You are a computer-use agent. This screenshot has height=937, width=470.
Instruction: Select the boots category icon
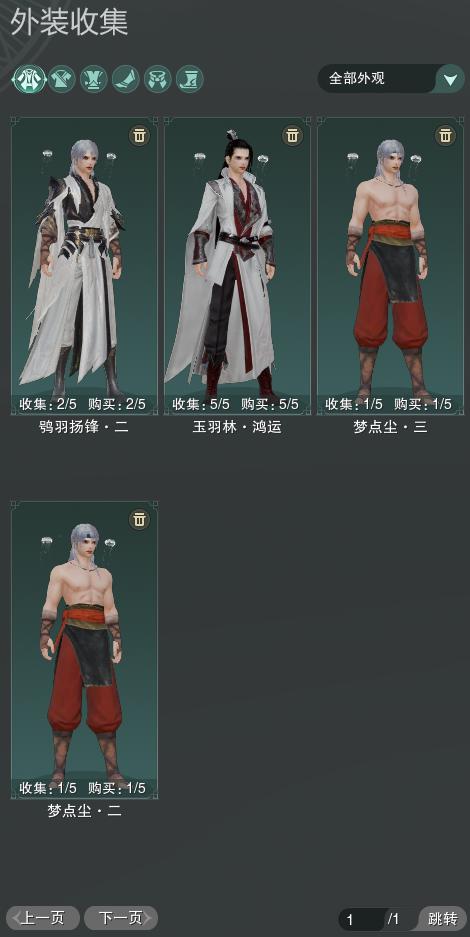coord(190,79)
